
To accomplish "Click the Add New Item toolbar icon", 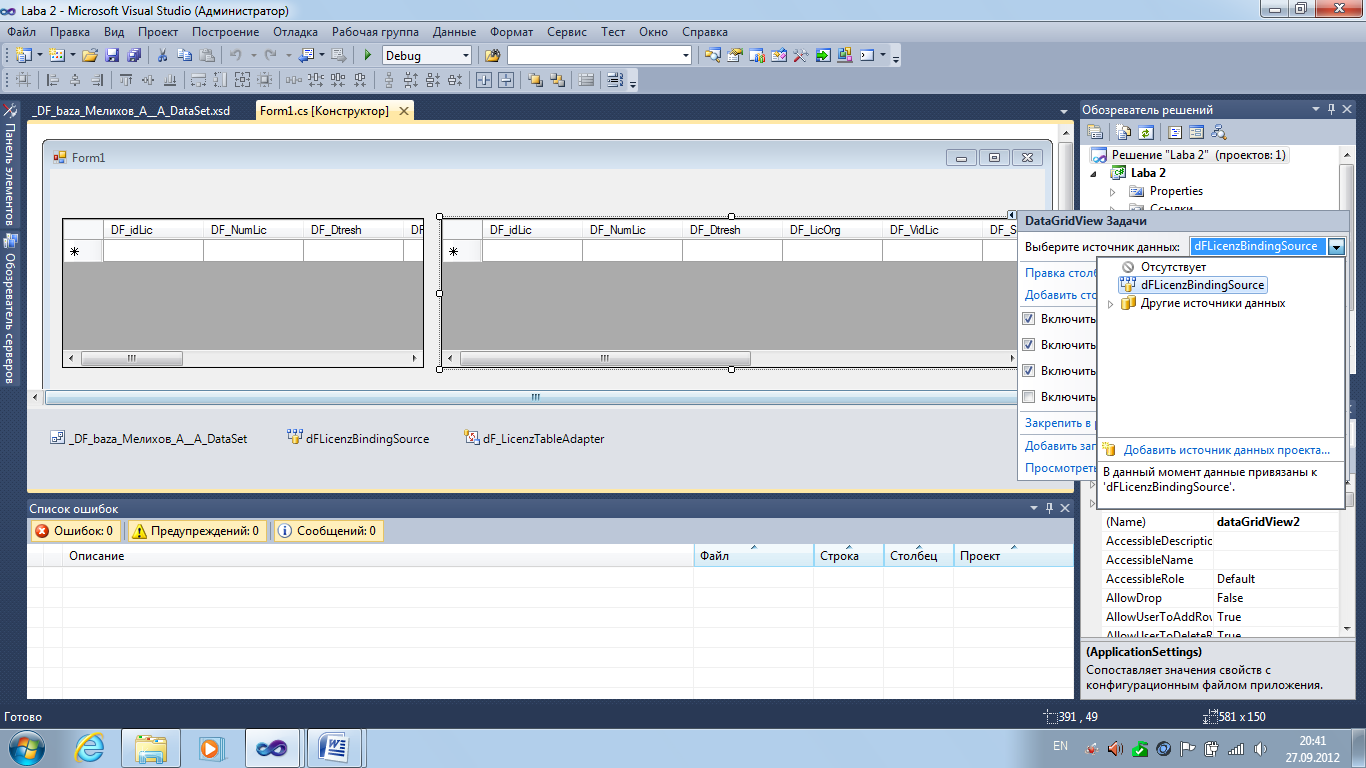I will point(57,56).
